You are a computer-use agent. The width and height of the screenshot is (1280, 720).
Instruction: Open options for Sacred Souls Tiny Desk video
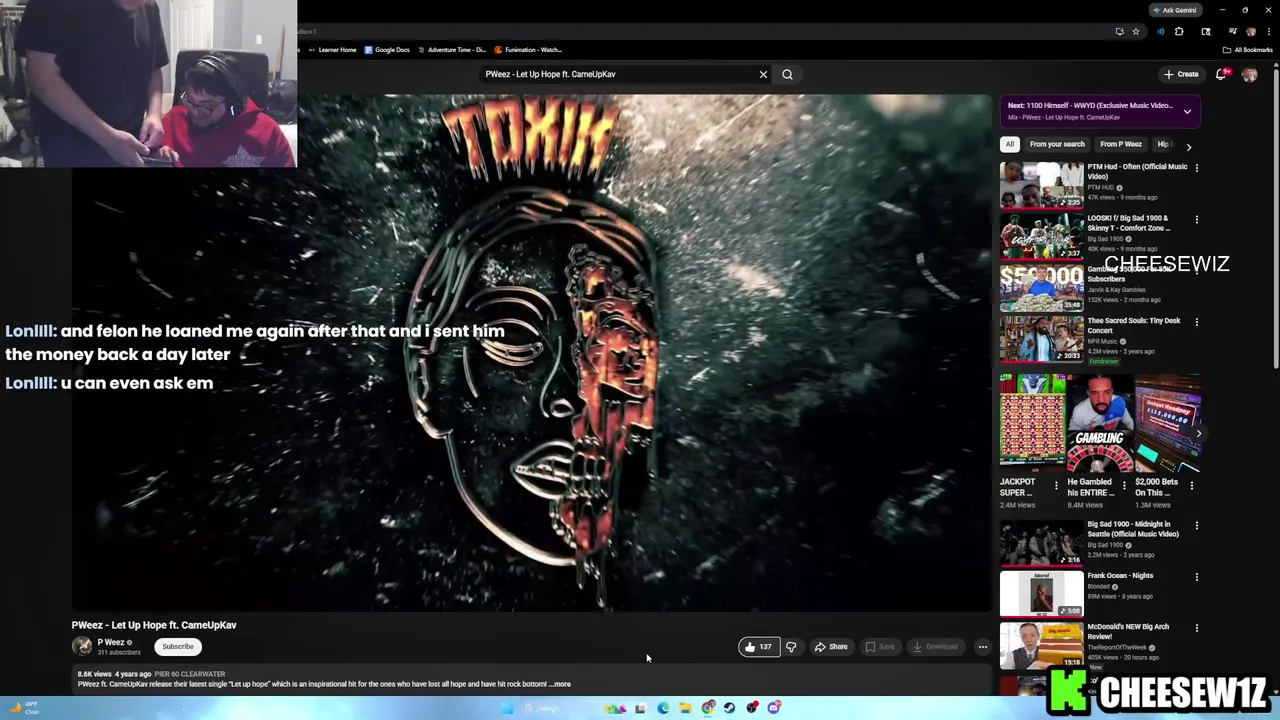click(1196, 322)
